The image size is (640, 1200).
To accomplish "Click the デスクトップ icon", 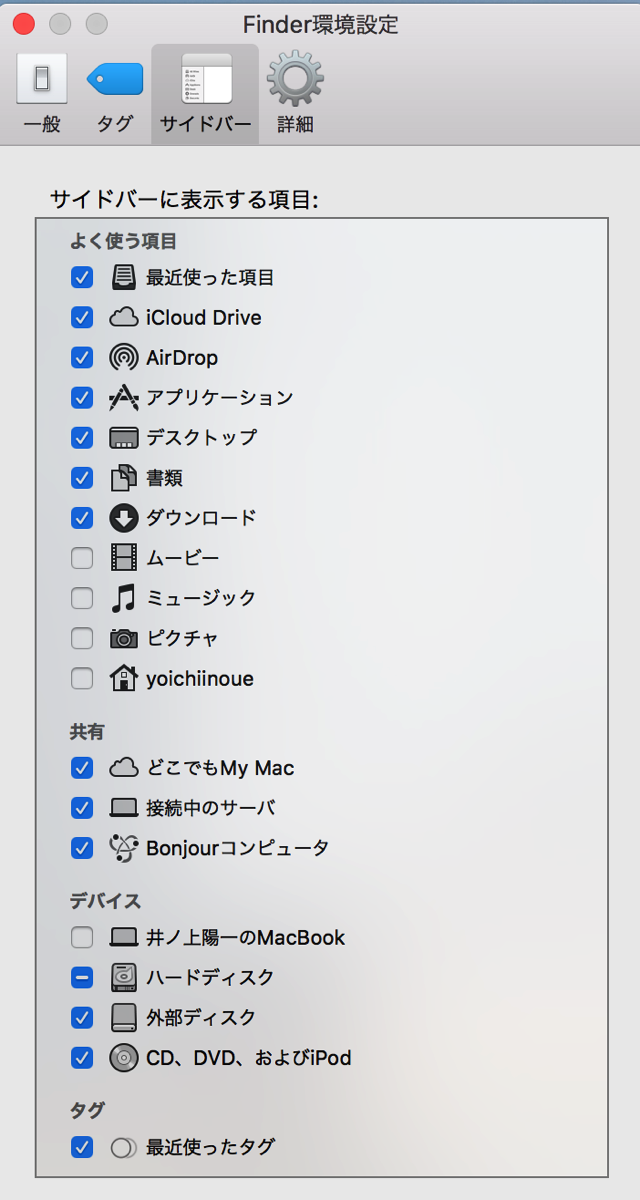I will 123,438.
